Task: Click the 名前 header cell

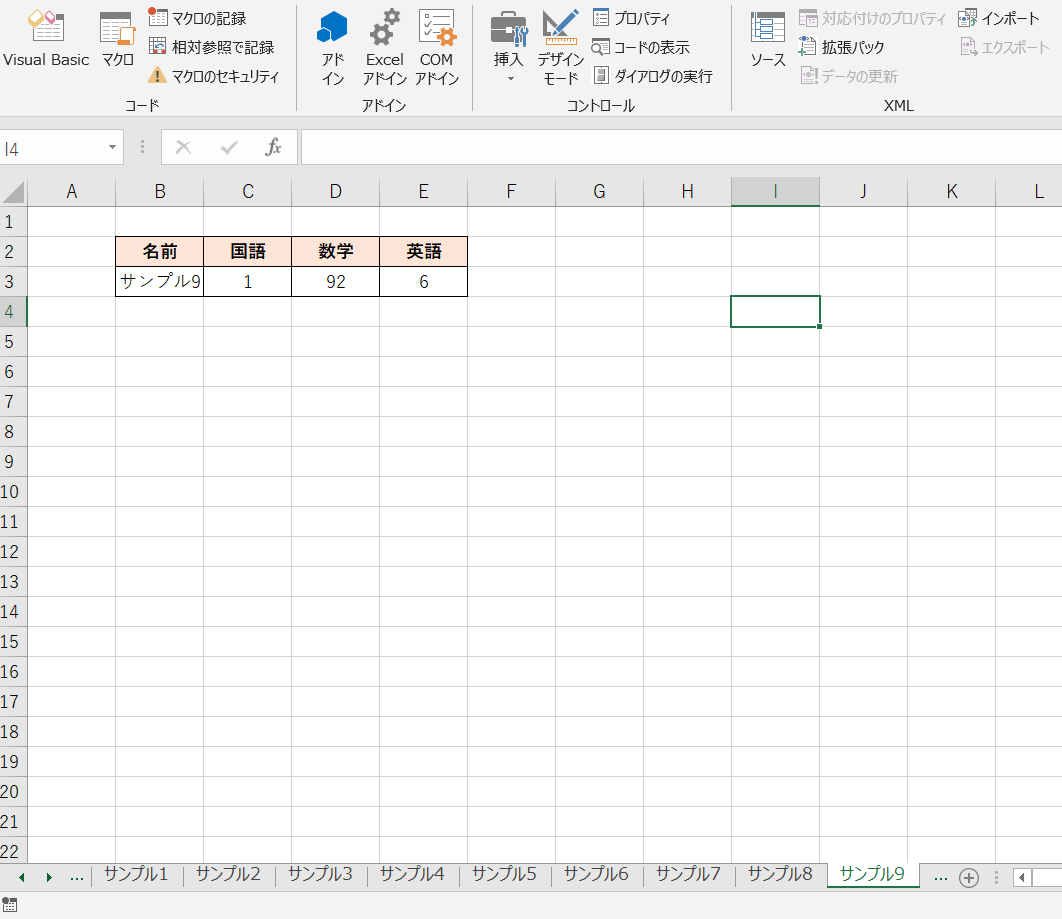Action: coord(160,251)
